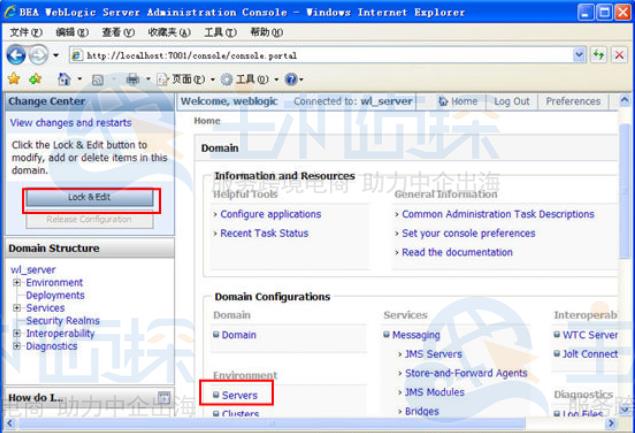Open the Messaging link under Services
The height and width of the screenshot is (433, 635).
coord(416,335)
